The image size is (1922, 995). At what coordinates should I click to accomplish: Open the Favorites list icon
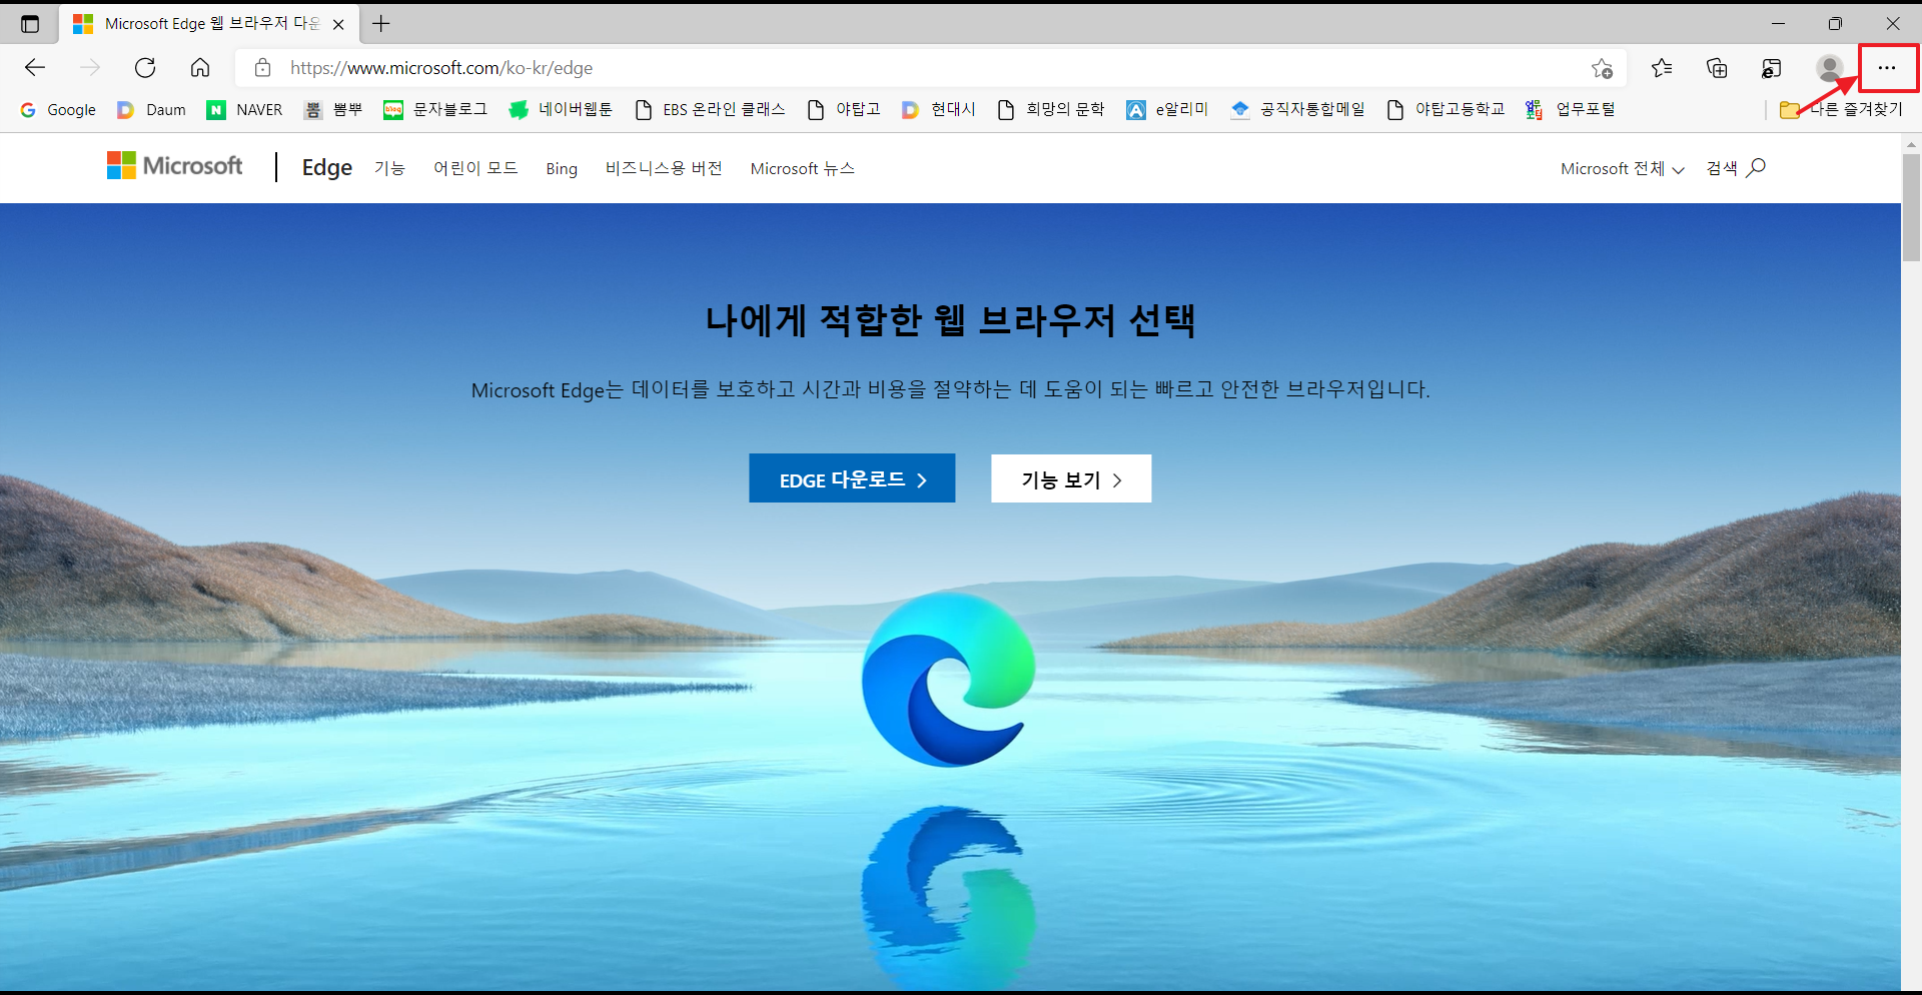pos(1662,68)
